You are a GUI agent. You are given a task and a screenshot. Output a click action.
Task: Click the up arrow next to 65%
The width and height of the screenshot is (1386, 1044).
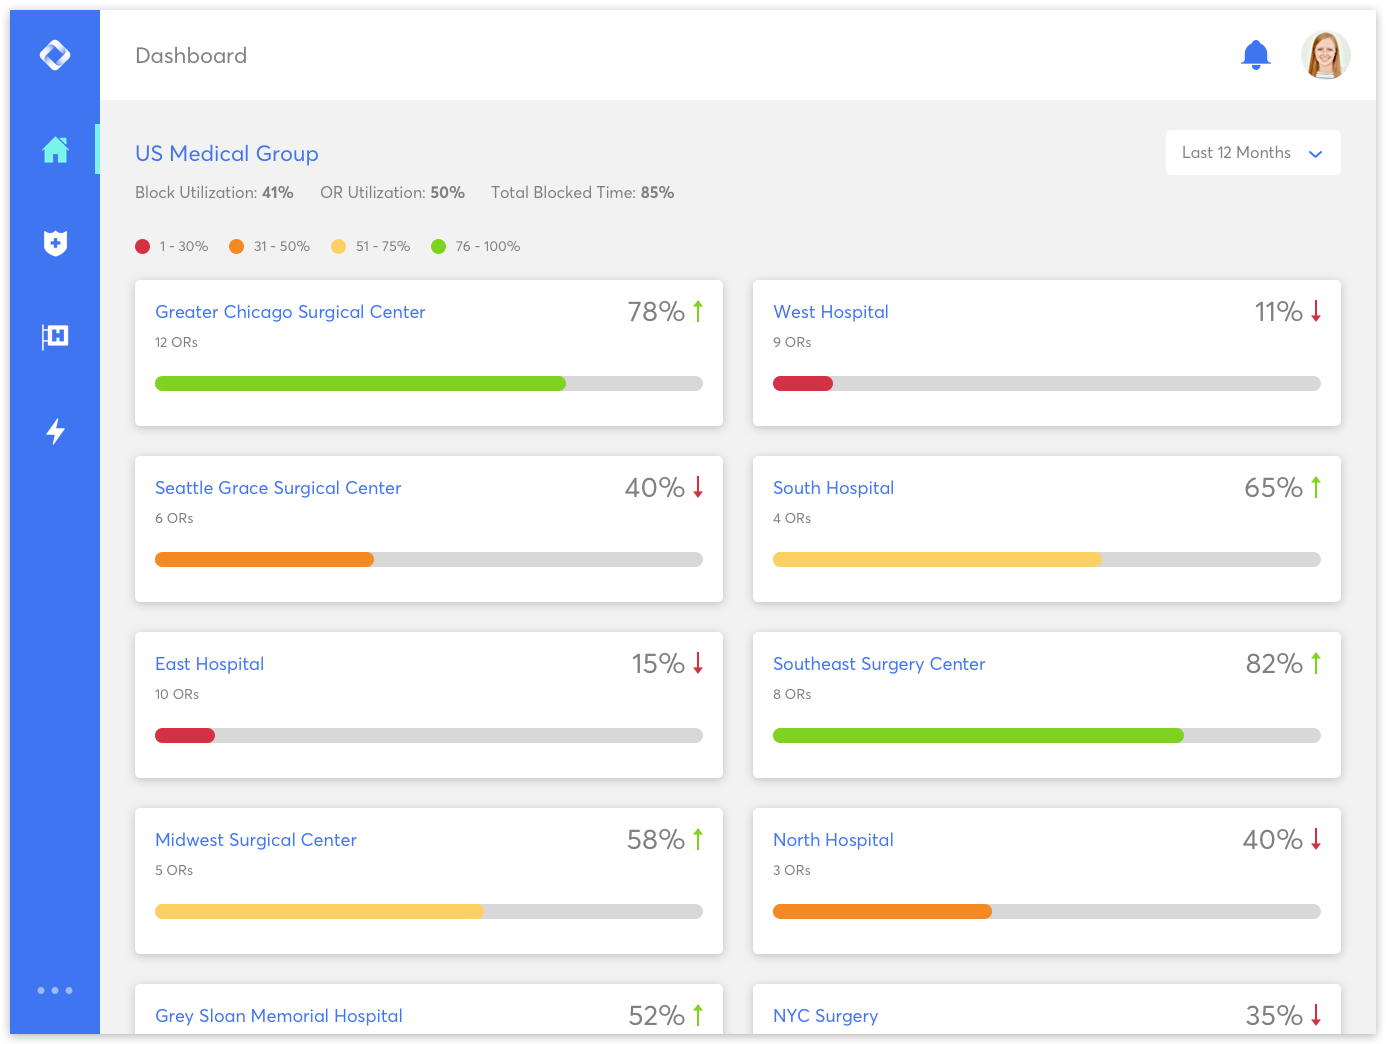click(x=1316, y=487)
